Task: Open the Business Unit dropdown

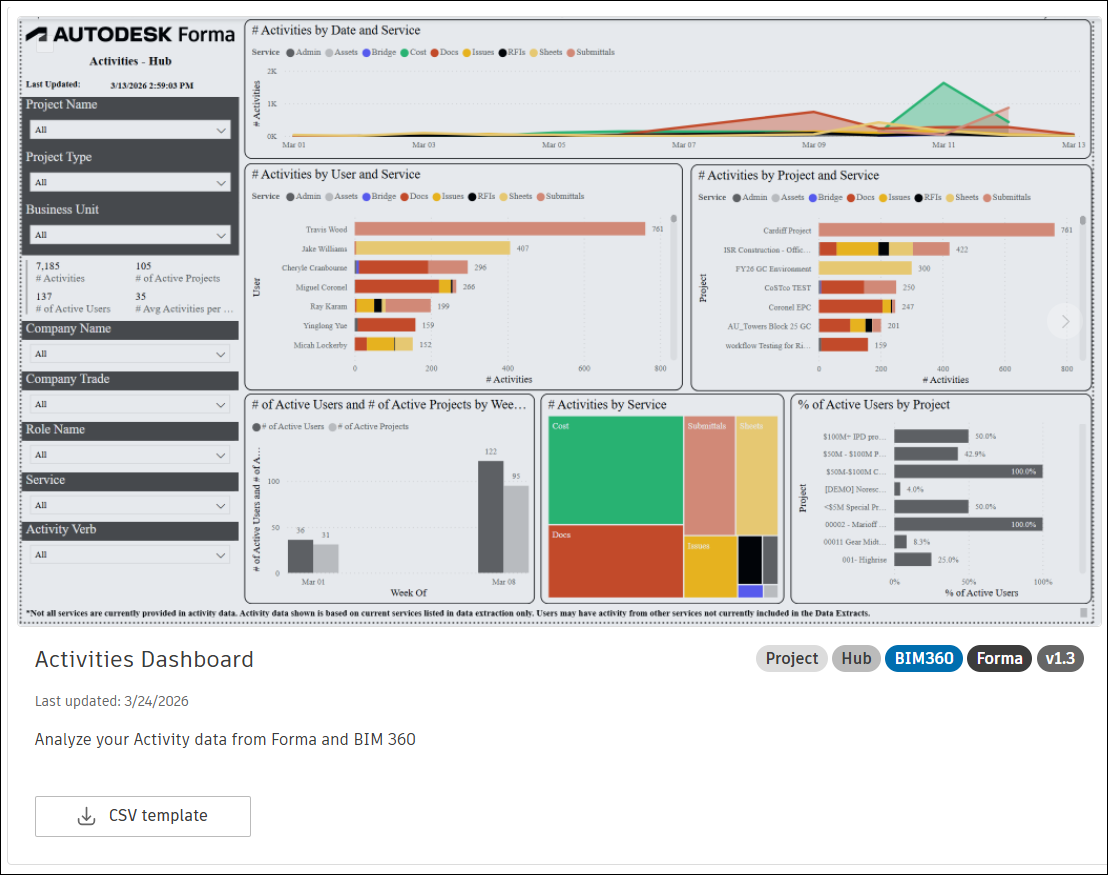Action: 130,235
